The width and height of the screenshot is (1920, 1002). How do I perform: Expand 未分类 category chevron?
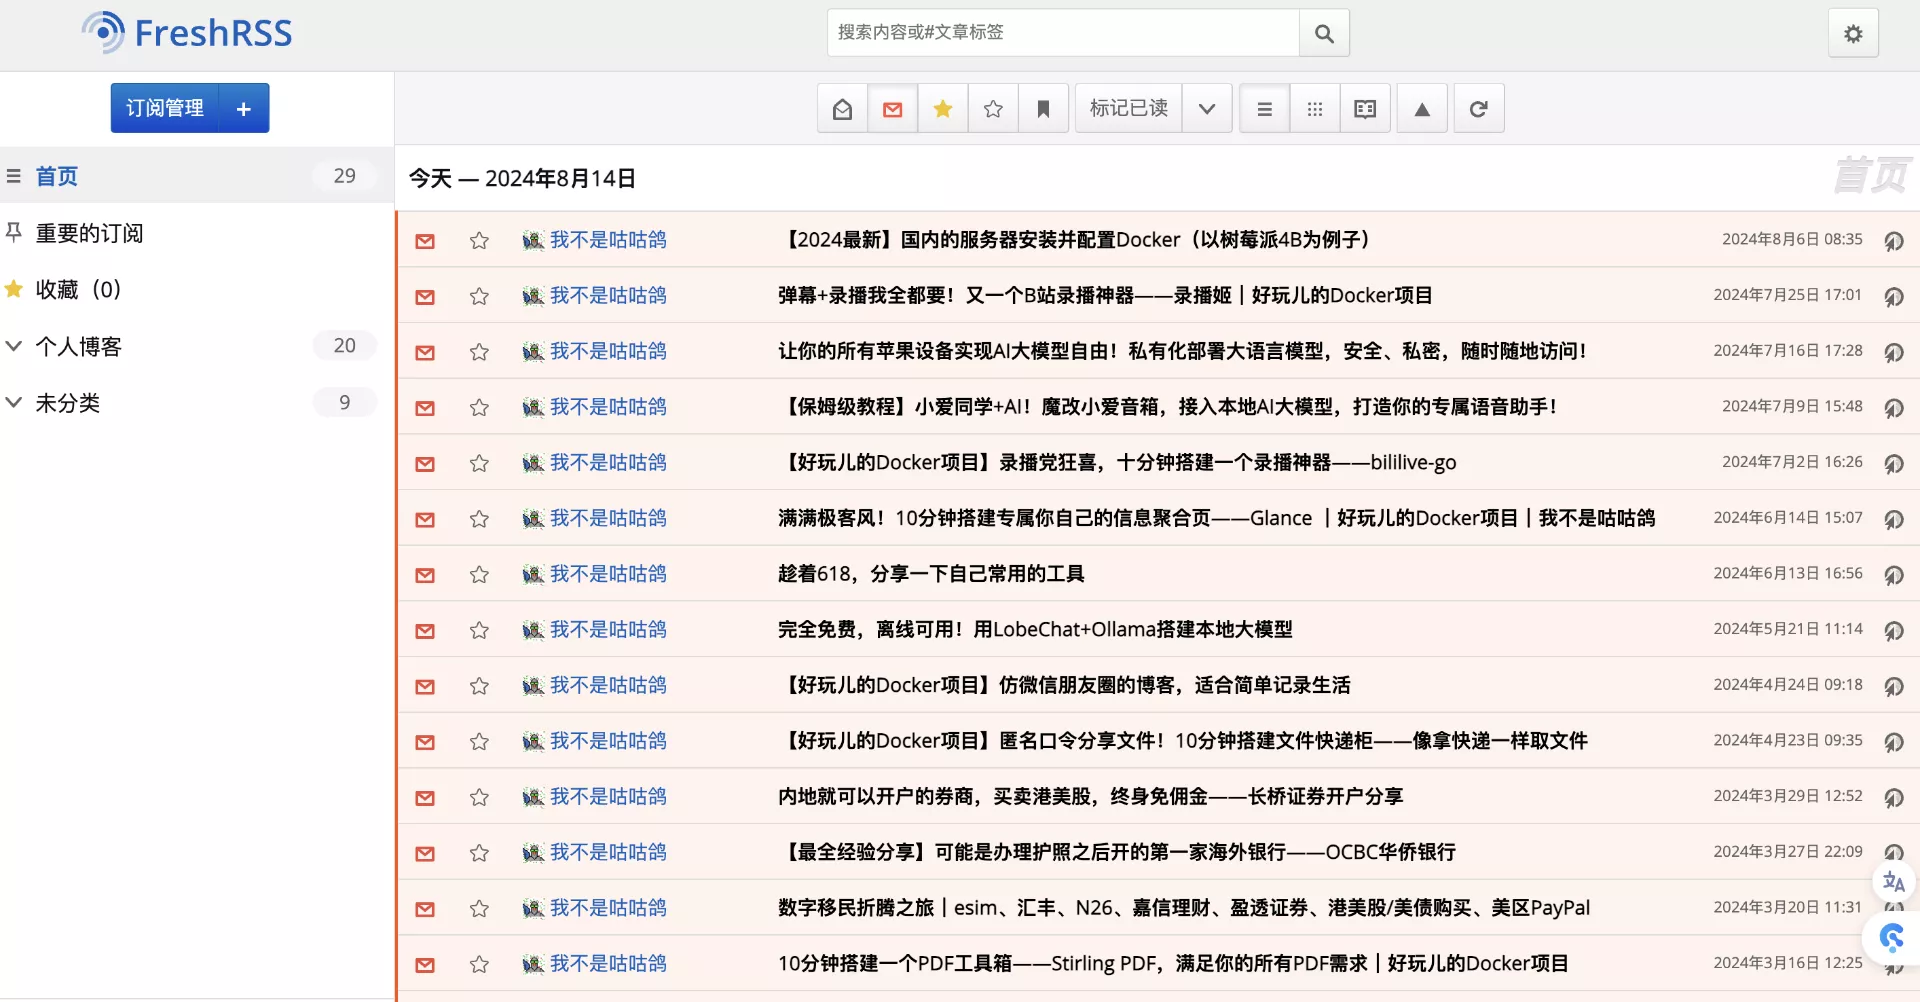point(14,402)
